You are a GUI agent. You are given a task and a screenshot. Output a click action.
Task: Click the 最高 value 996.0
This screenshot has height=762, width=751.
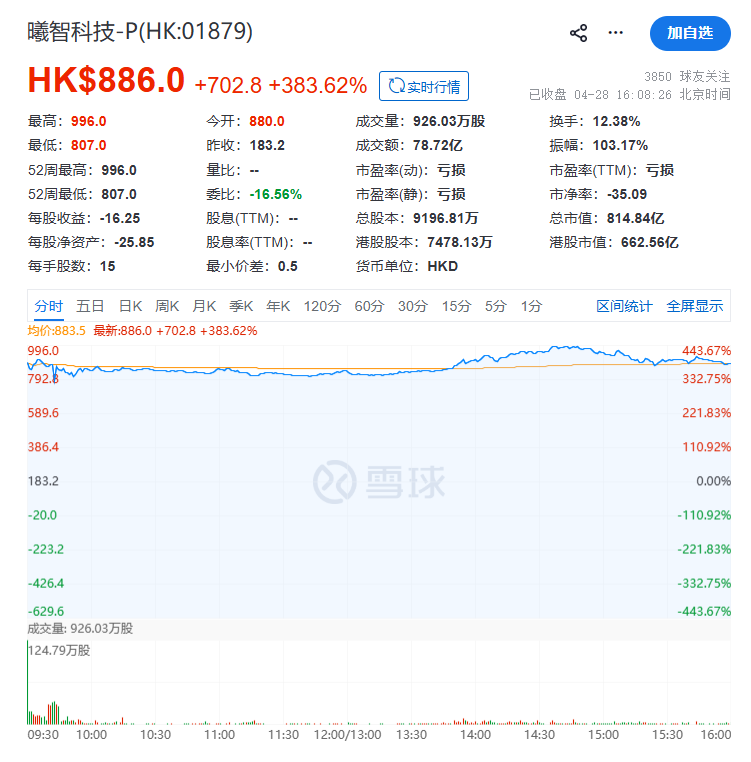88,121
